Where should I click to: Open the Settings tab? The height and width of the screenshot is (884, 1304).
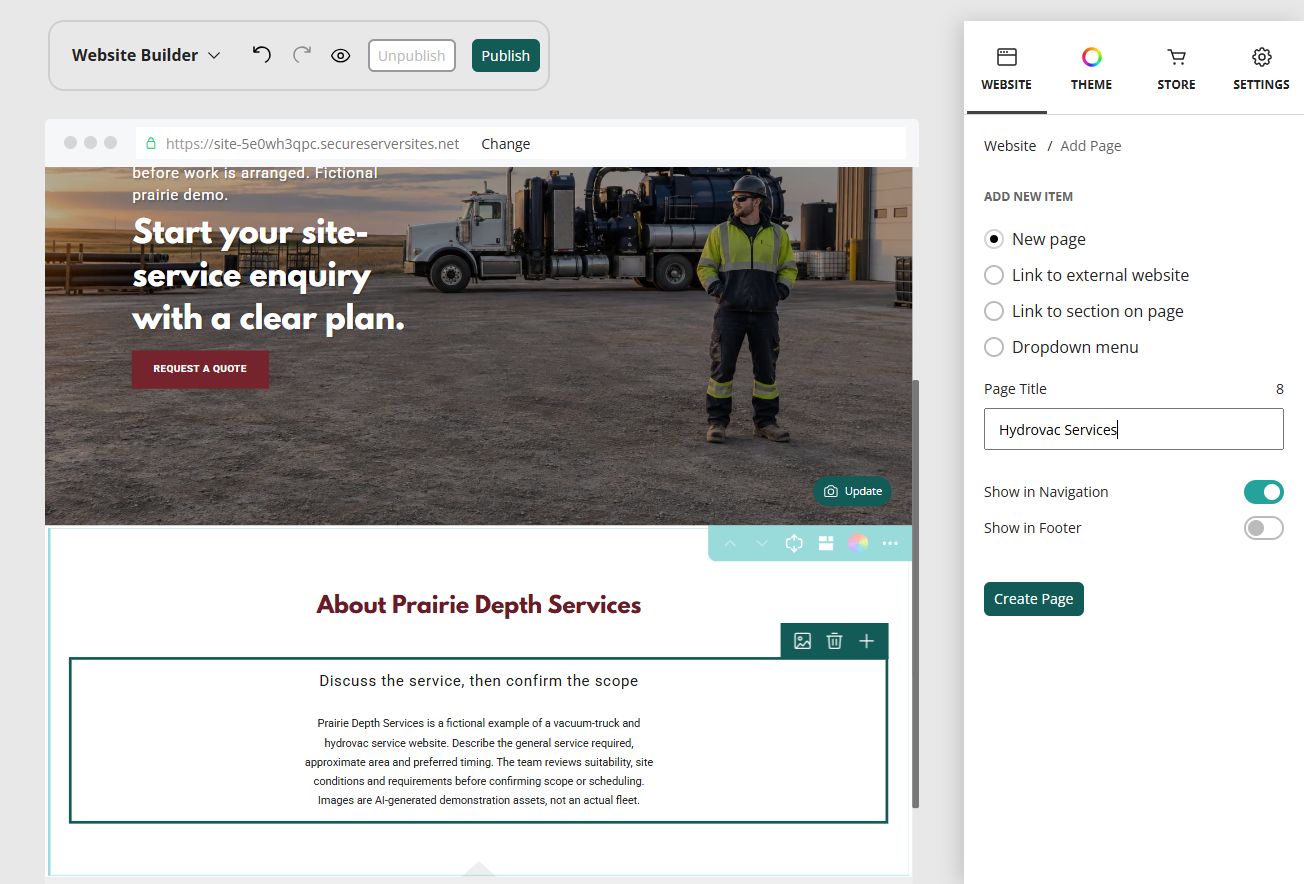coord(1261,69)
